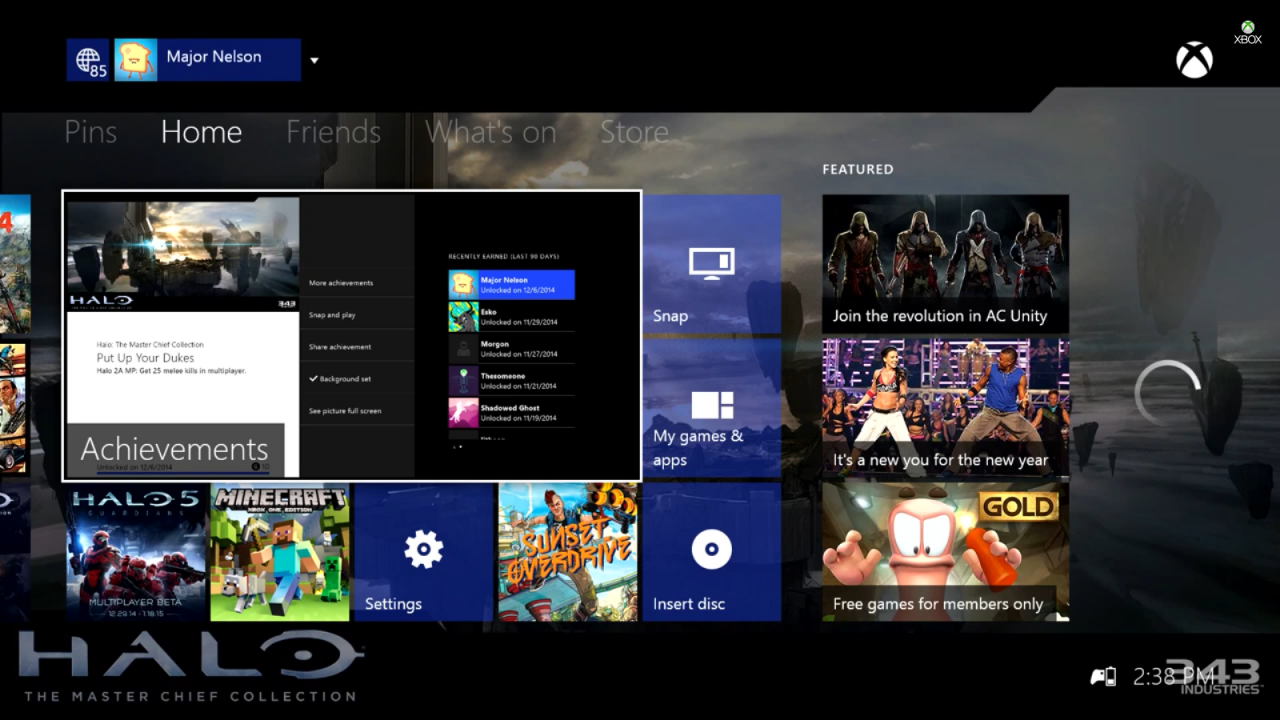Image resolution: width=1280 pixels, height=720 pixels.
Task: Open the Snap tile
Action: tap(712, 264)
